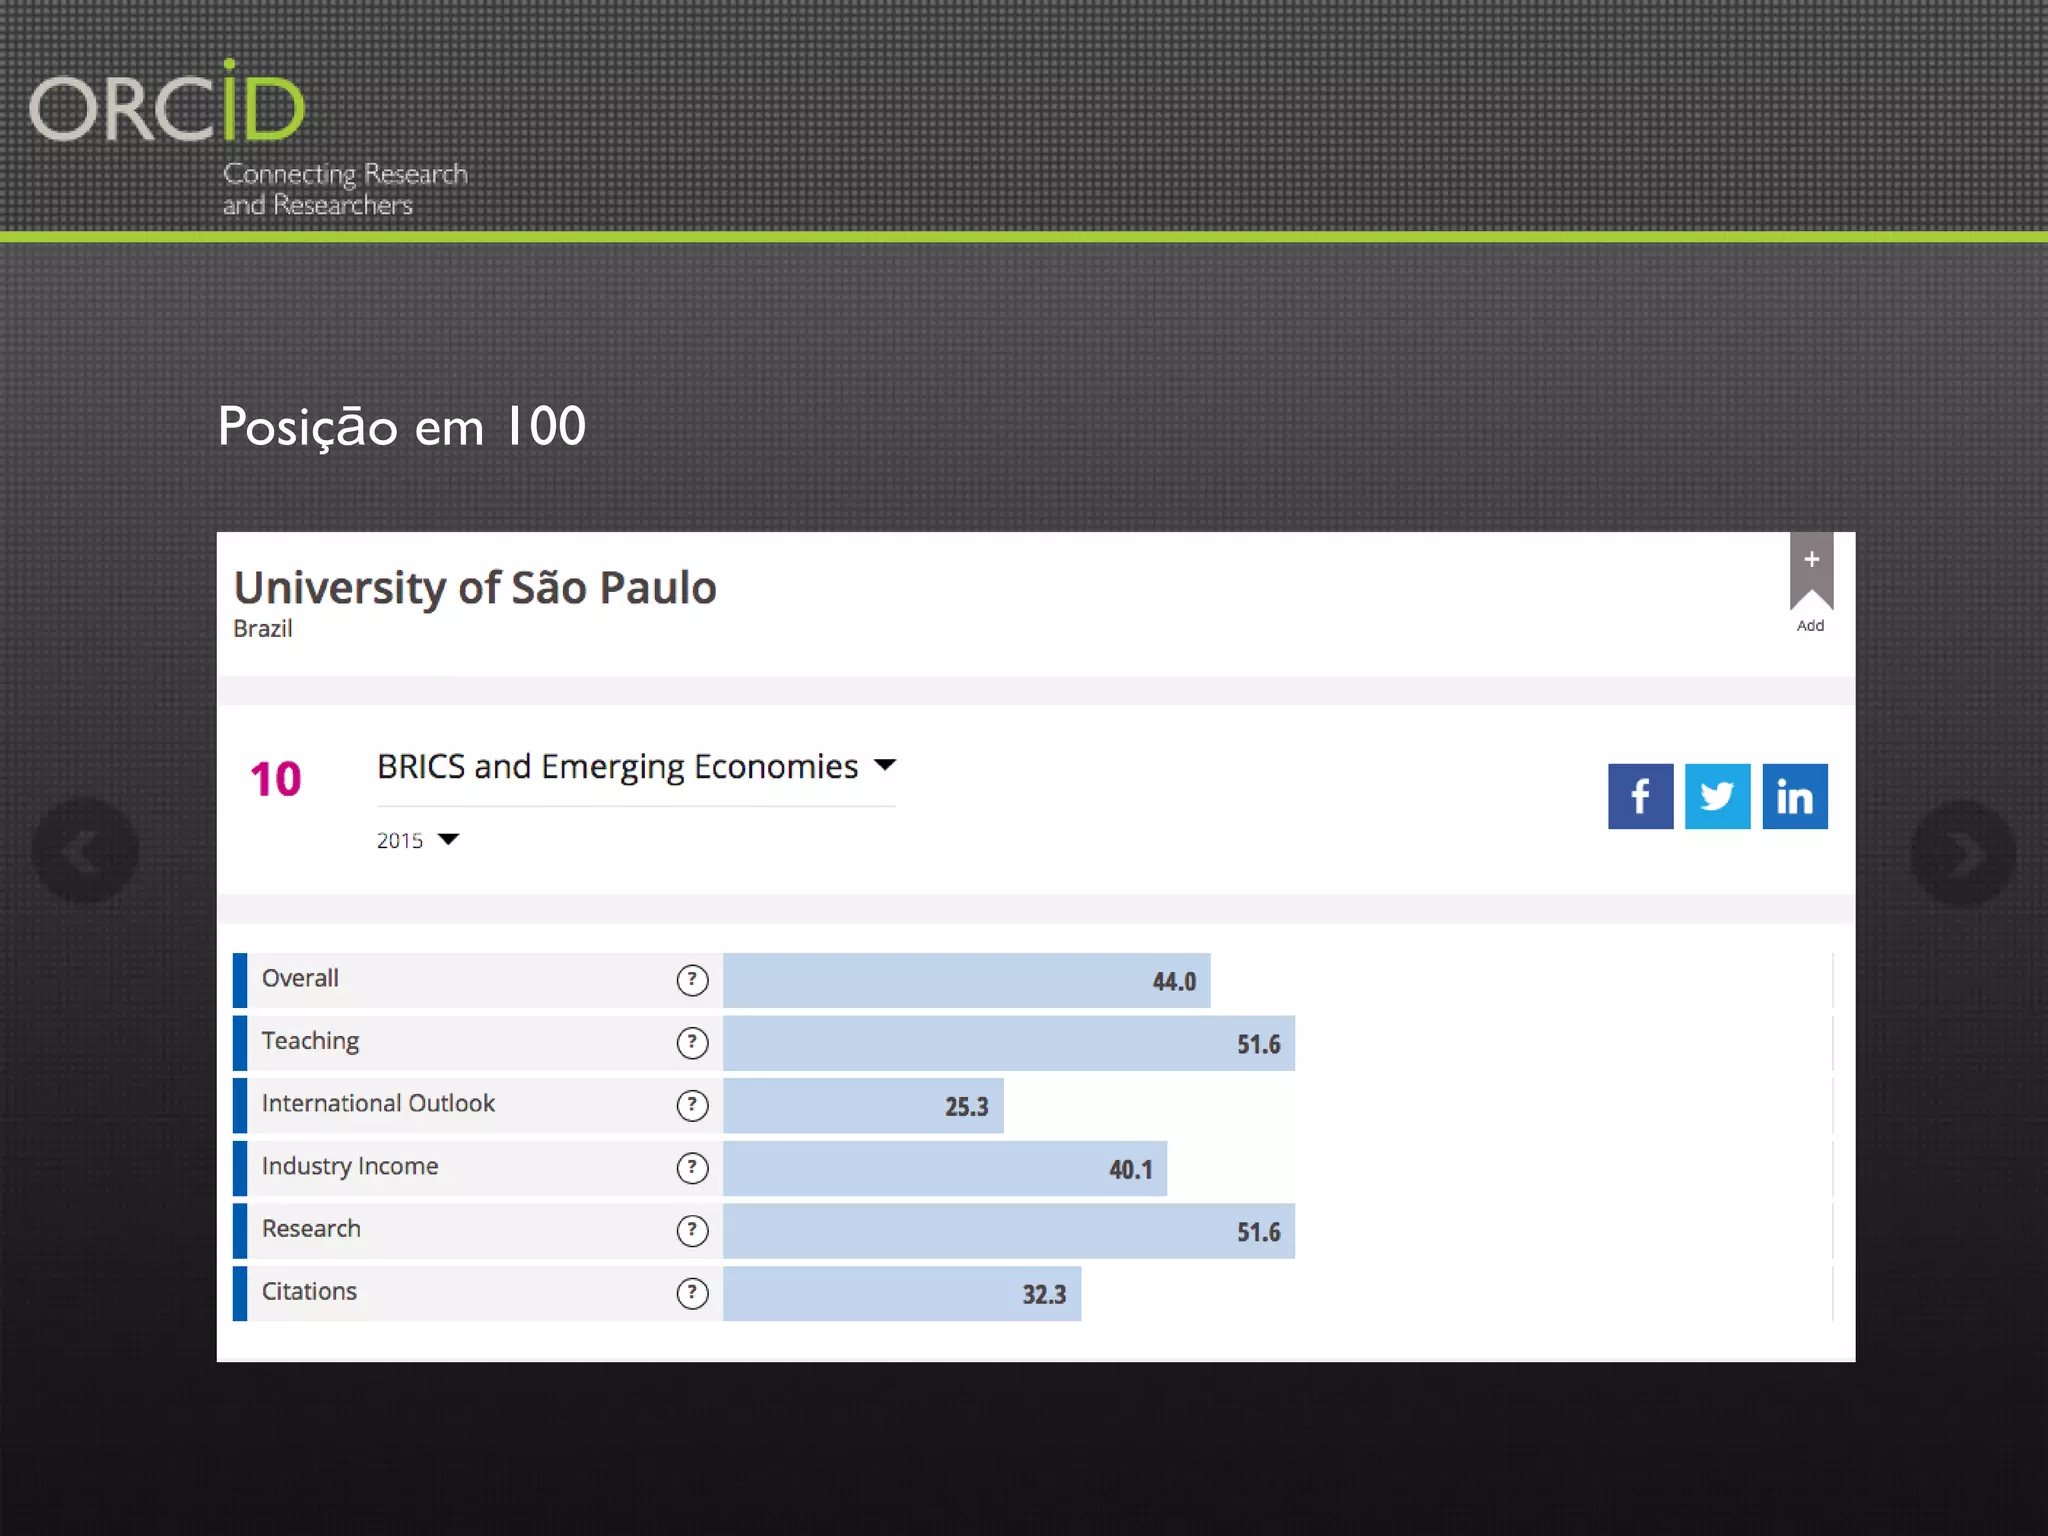
Task: Click the Brazil country label
Action: (x=263, y=628)
